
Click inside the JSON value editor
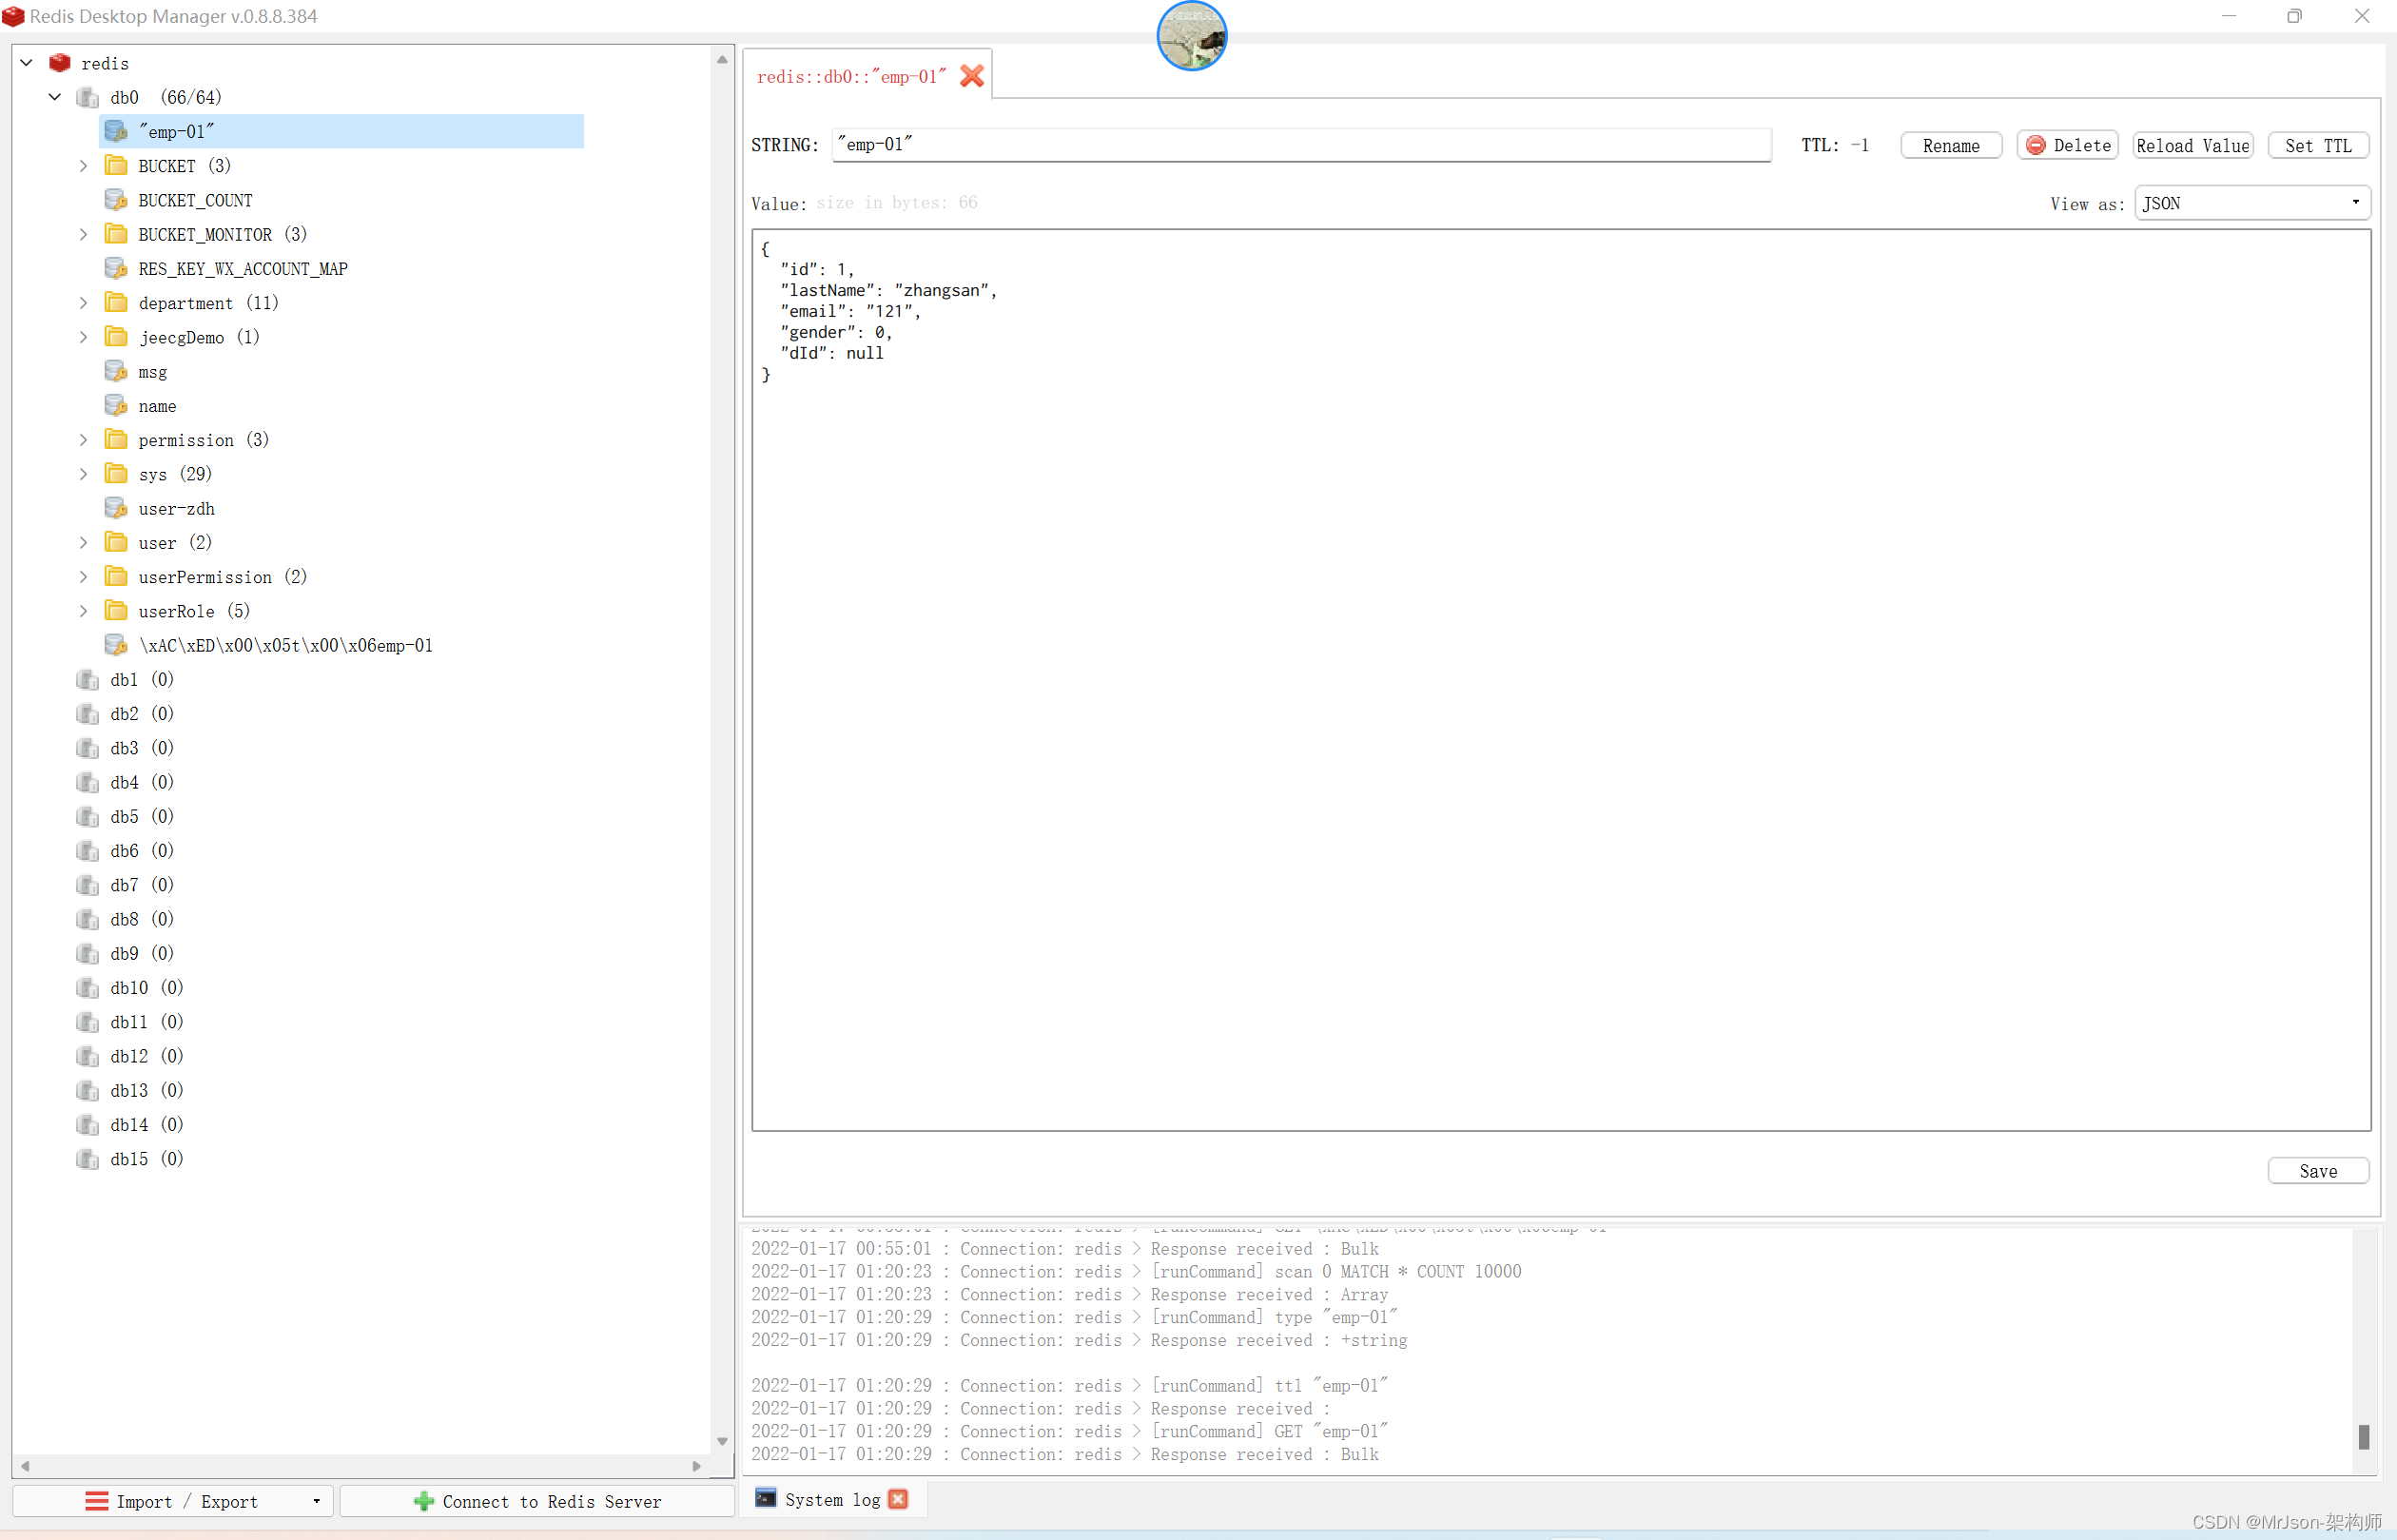click(1561, 680)
